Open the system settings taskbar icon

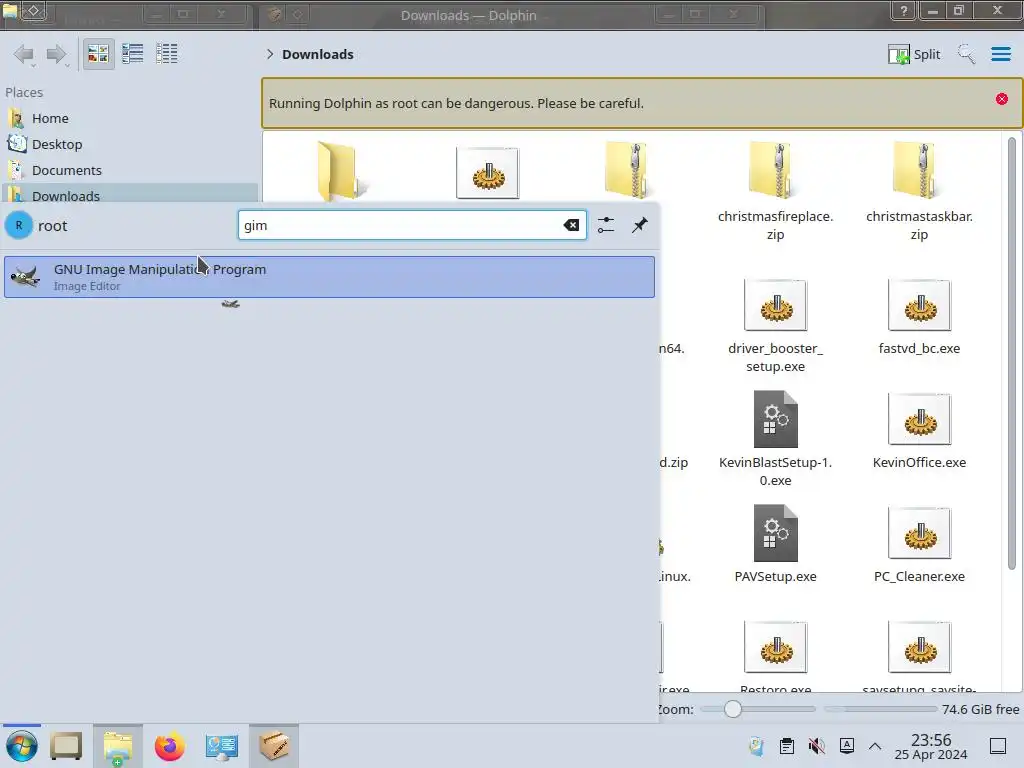221,746
